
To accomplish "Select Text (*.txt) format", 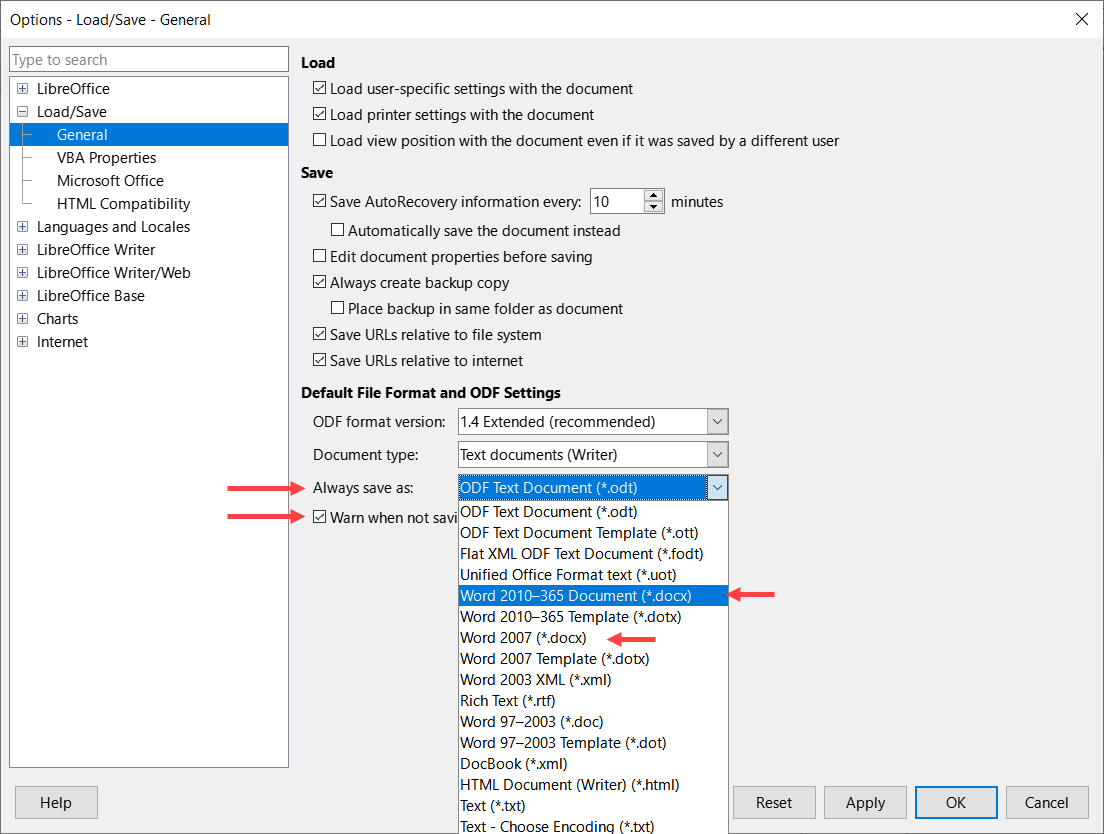I will click(x=593, y=806).
